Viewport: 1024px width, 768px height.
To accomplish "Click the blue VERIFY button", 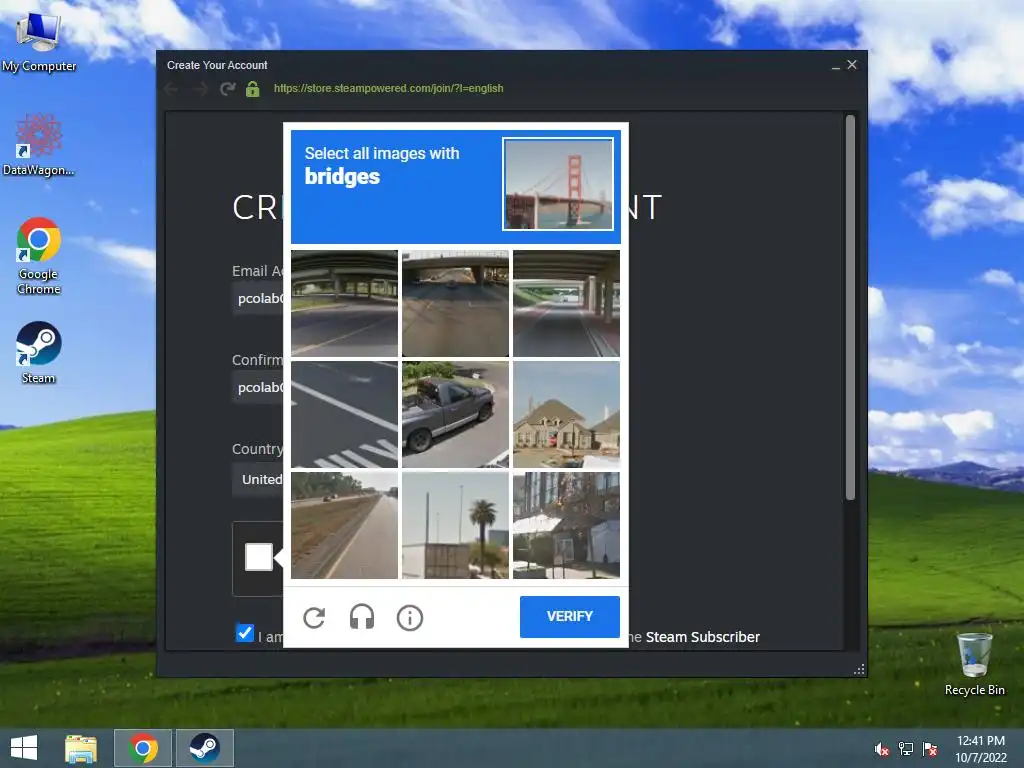I will point(569,616).
